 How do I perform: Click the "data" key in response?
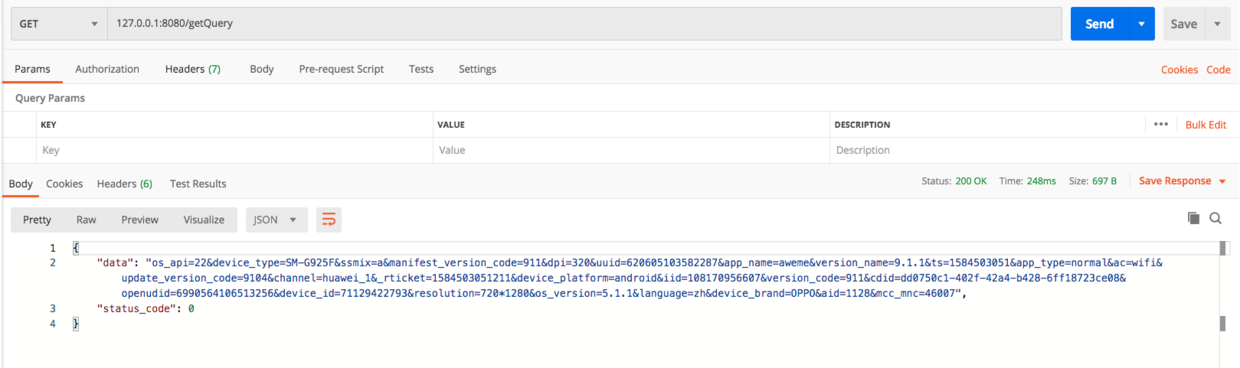(x=115, y=262)
